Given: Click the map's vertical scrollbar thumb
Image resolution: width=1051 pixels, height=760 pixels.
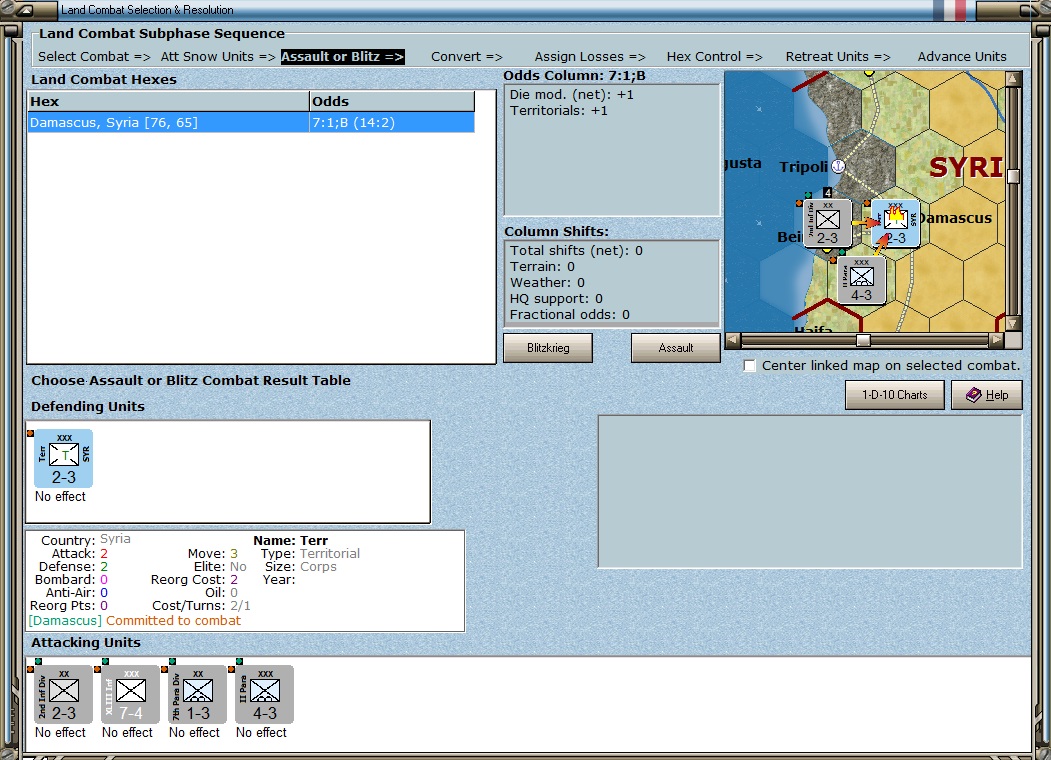Looking at the screenshot, I should [1013, 176].
